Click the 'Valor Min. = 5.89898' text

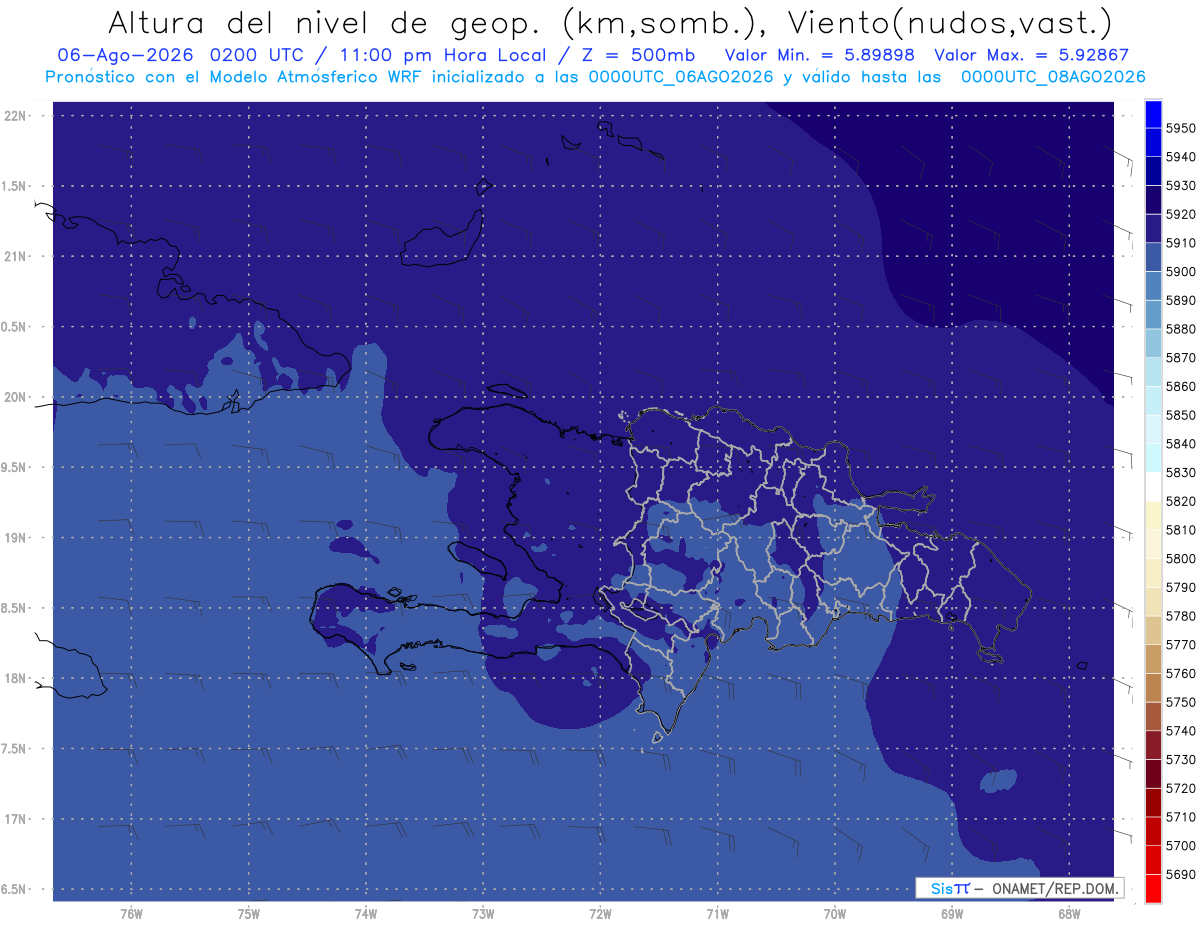point(821,55)
